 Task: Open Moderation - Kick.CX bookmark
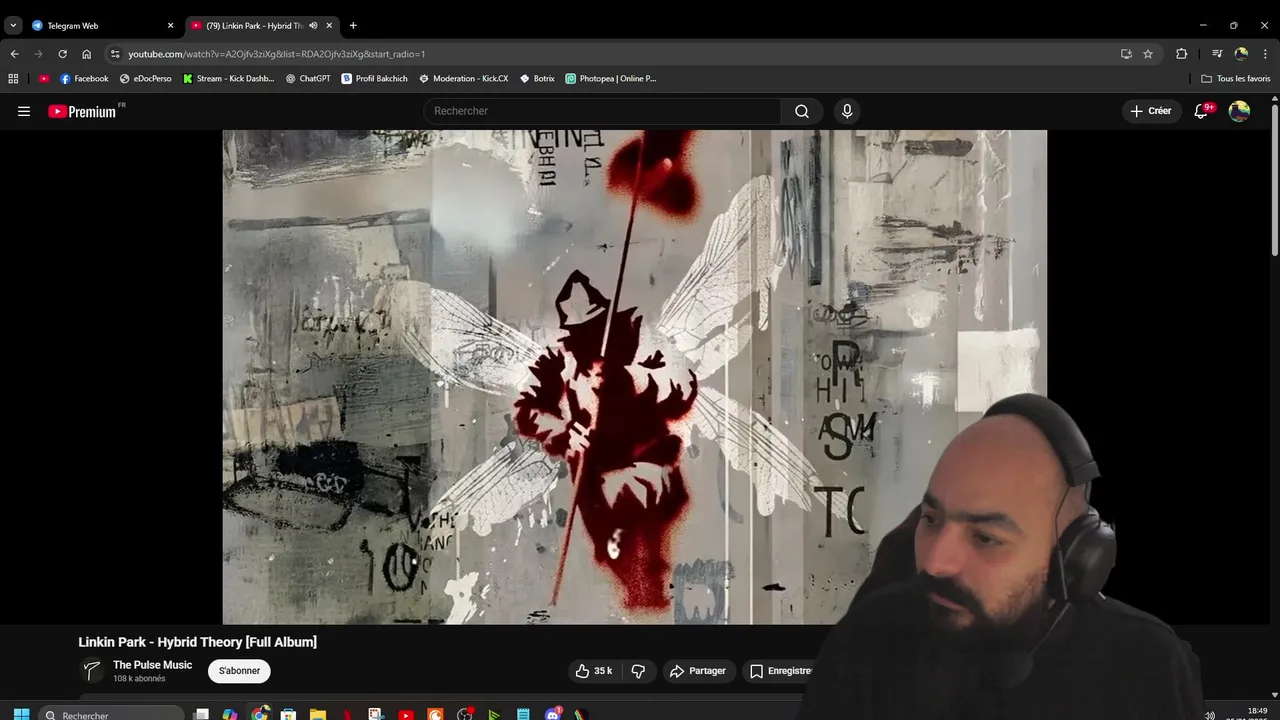pos(463,78)
